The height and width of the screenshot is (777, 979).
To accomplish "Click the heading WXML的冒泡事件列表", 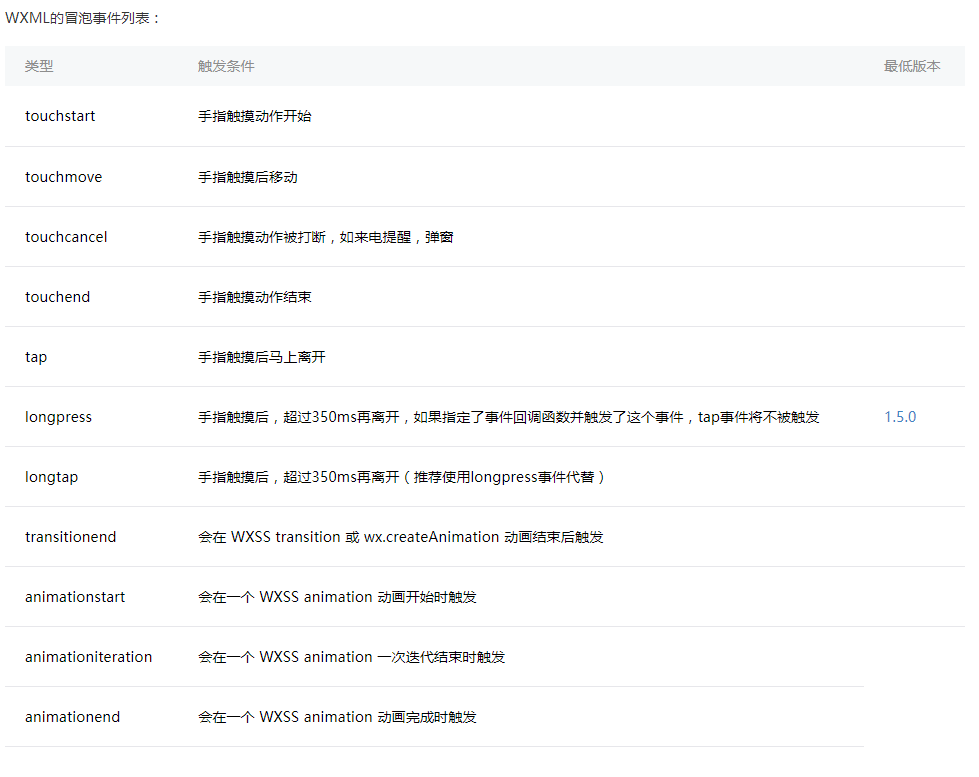I will [x=82, y=18].
